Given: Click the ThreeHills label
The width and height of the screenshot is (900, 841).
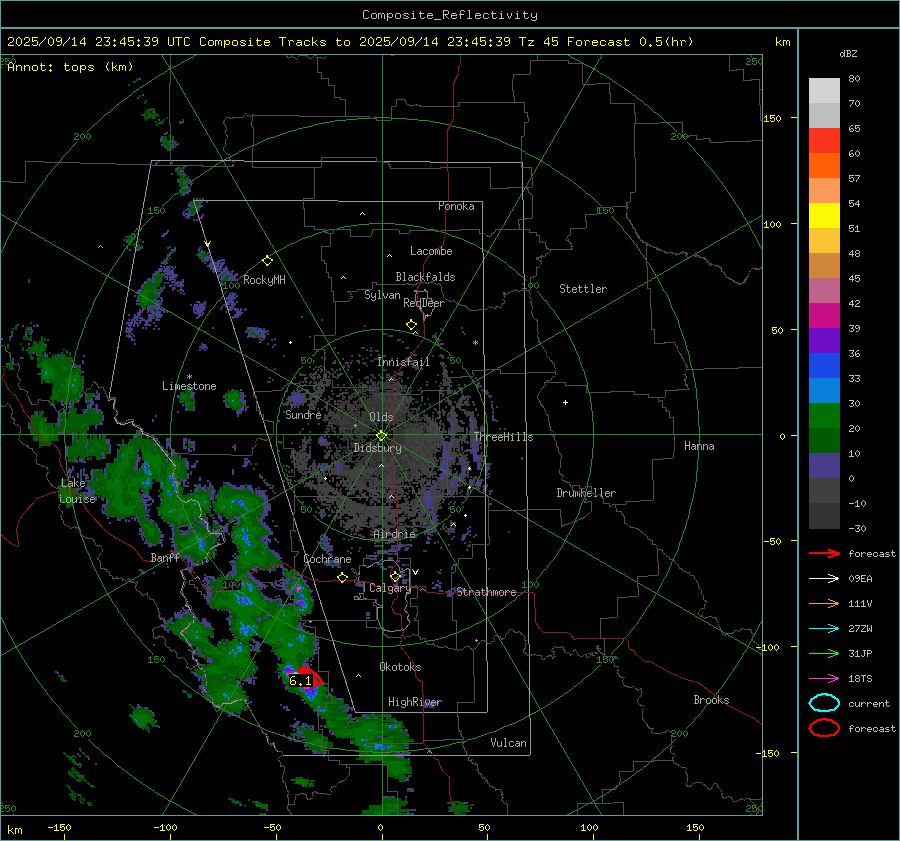Looking at the screenshot, I should (503, 437).
